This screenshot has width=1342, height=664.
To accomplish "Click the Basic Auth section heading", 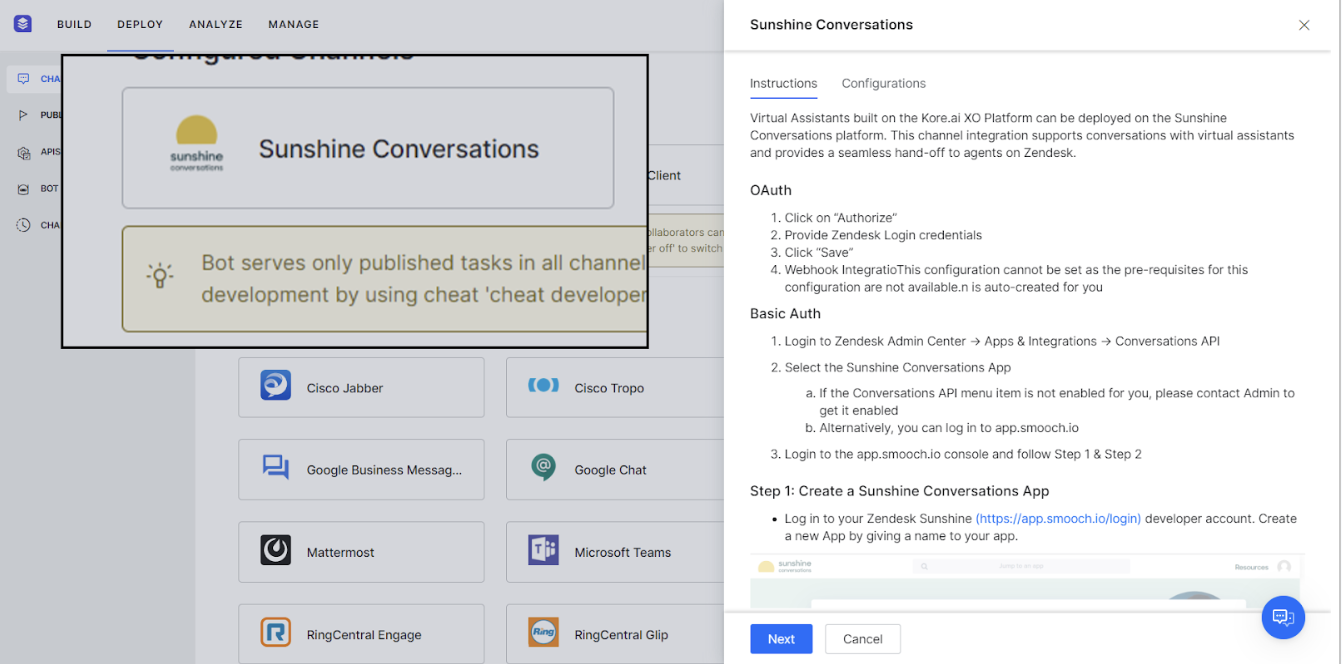I will tap(787, 313).
